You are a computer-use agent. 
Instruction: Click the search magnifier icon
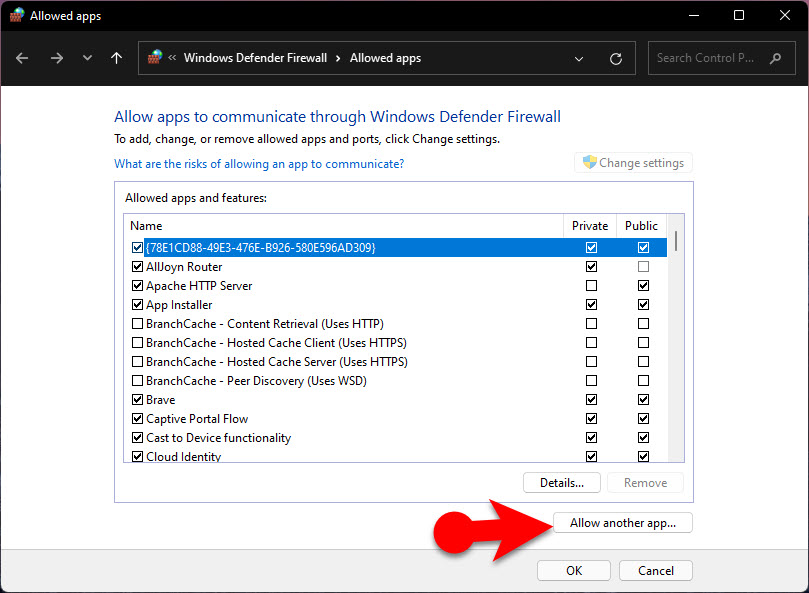pyautogui.click(x=775, y=58)
